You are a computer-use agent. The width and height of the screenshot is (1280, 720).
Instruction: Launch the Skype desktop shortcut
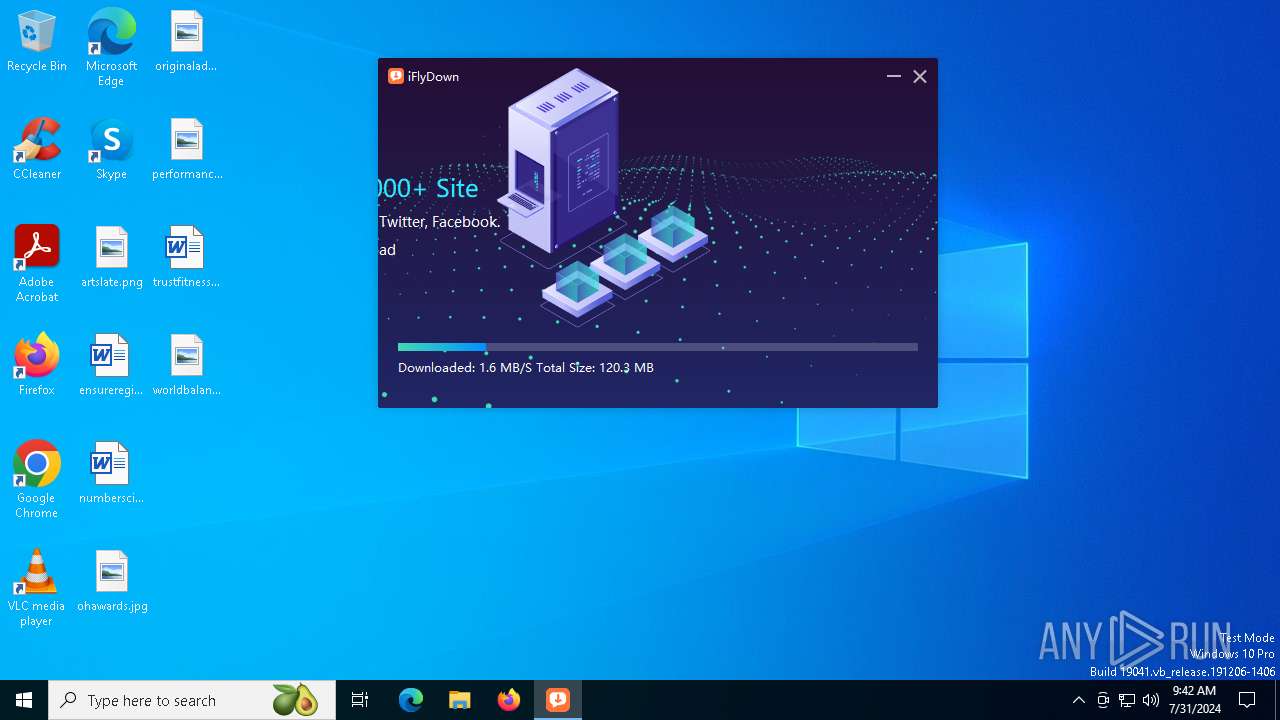point(111,150)
